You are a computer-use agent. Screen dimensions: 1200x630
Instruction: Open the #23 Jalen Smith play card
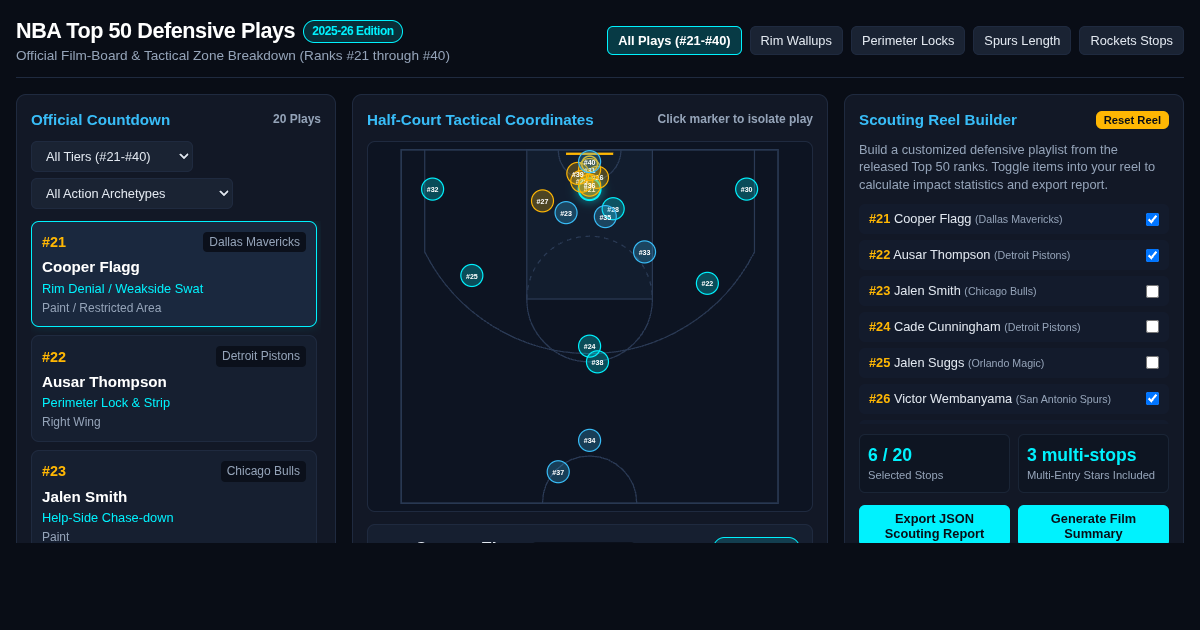point(174,497)
